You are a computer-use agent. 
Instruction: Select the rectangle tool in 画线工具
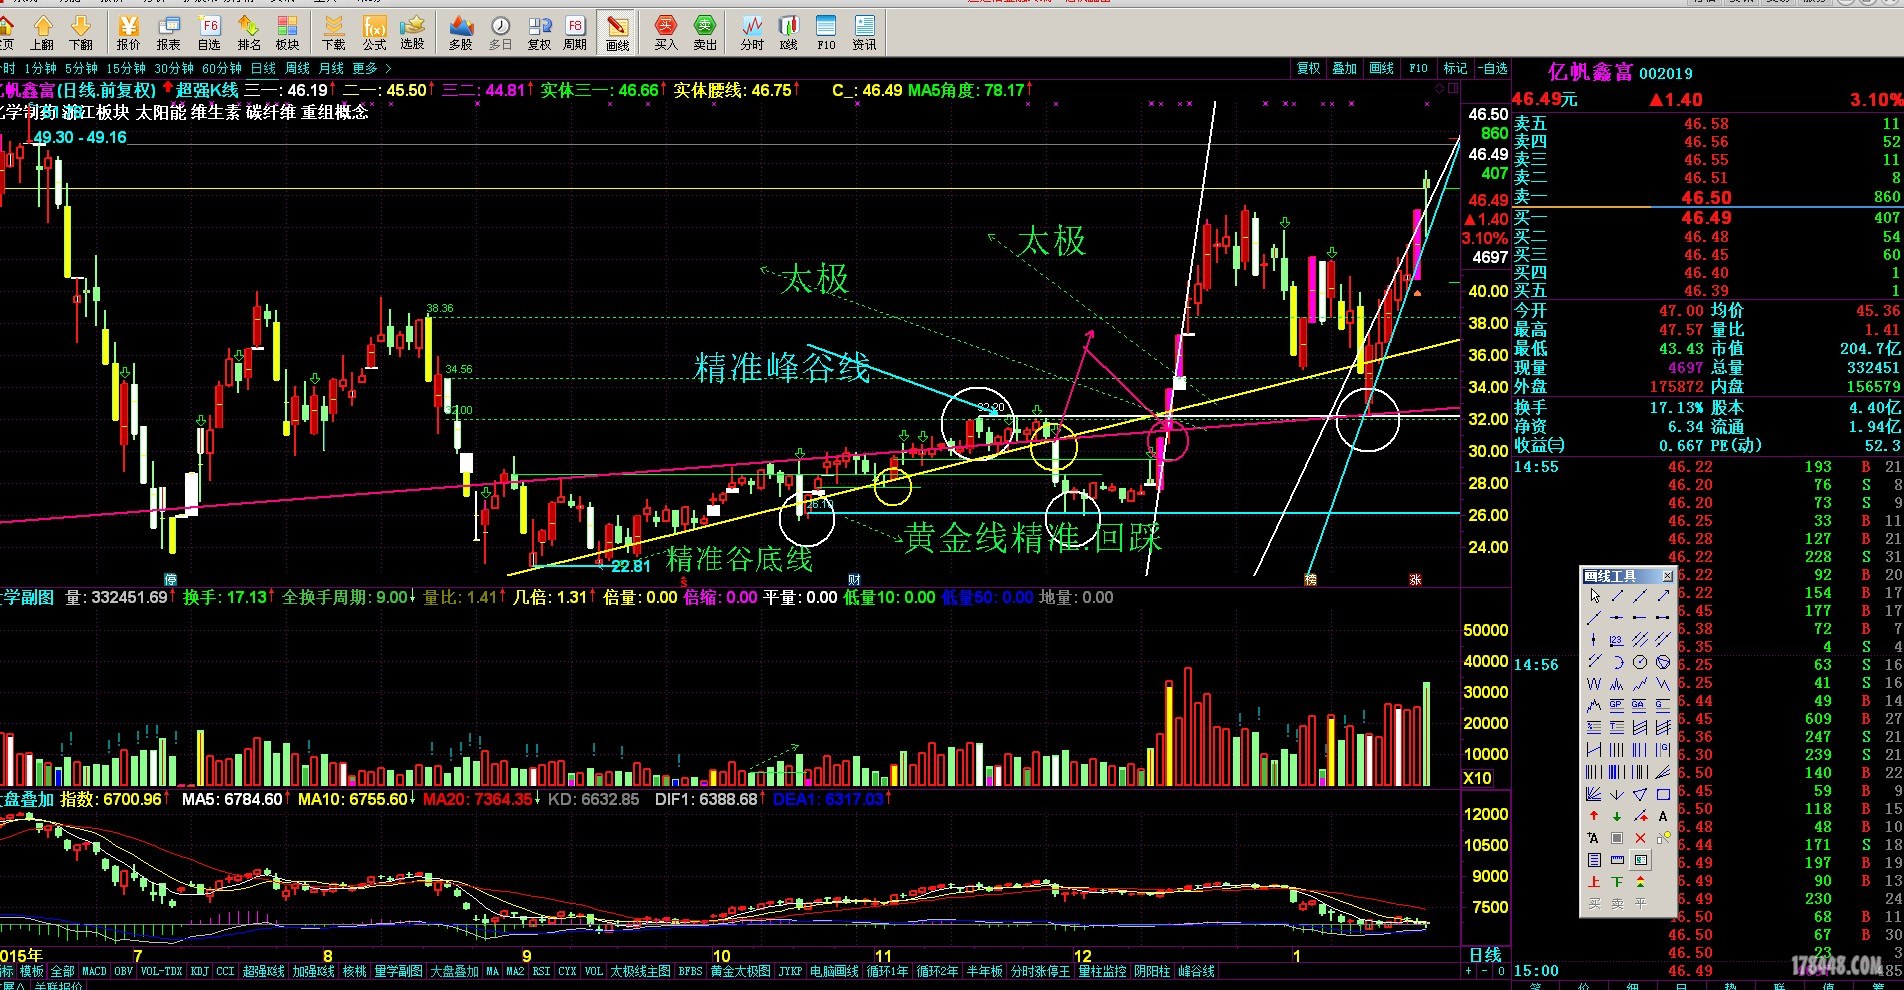[1663, 795]
